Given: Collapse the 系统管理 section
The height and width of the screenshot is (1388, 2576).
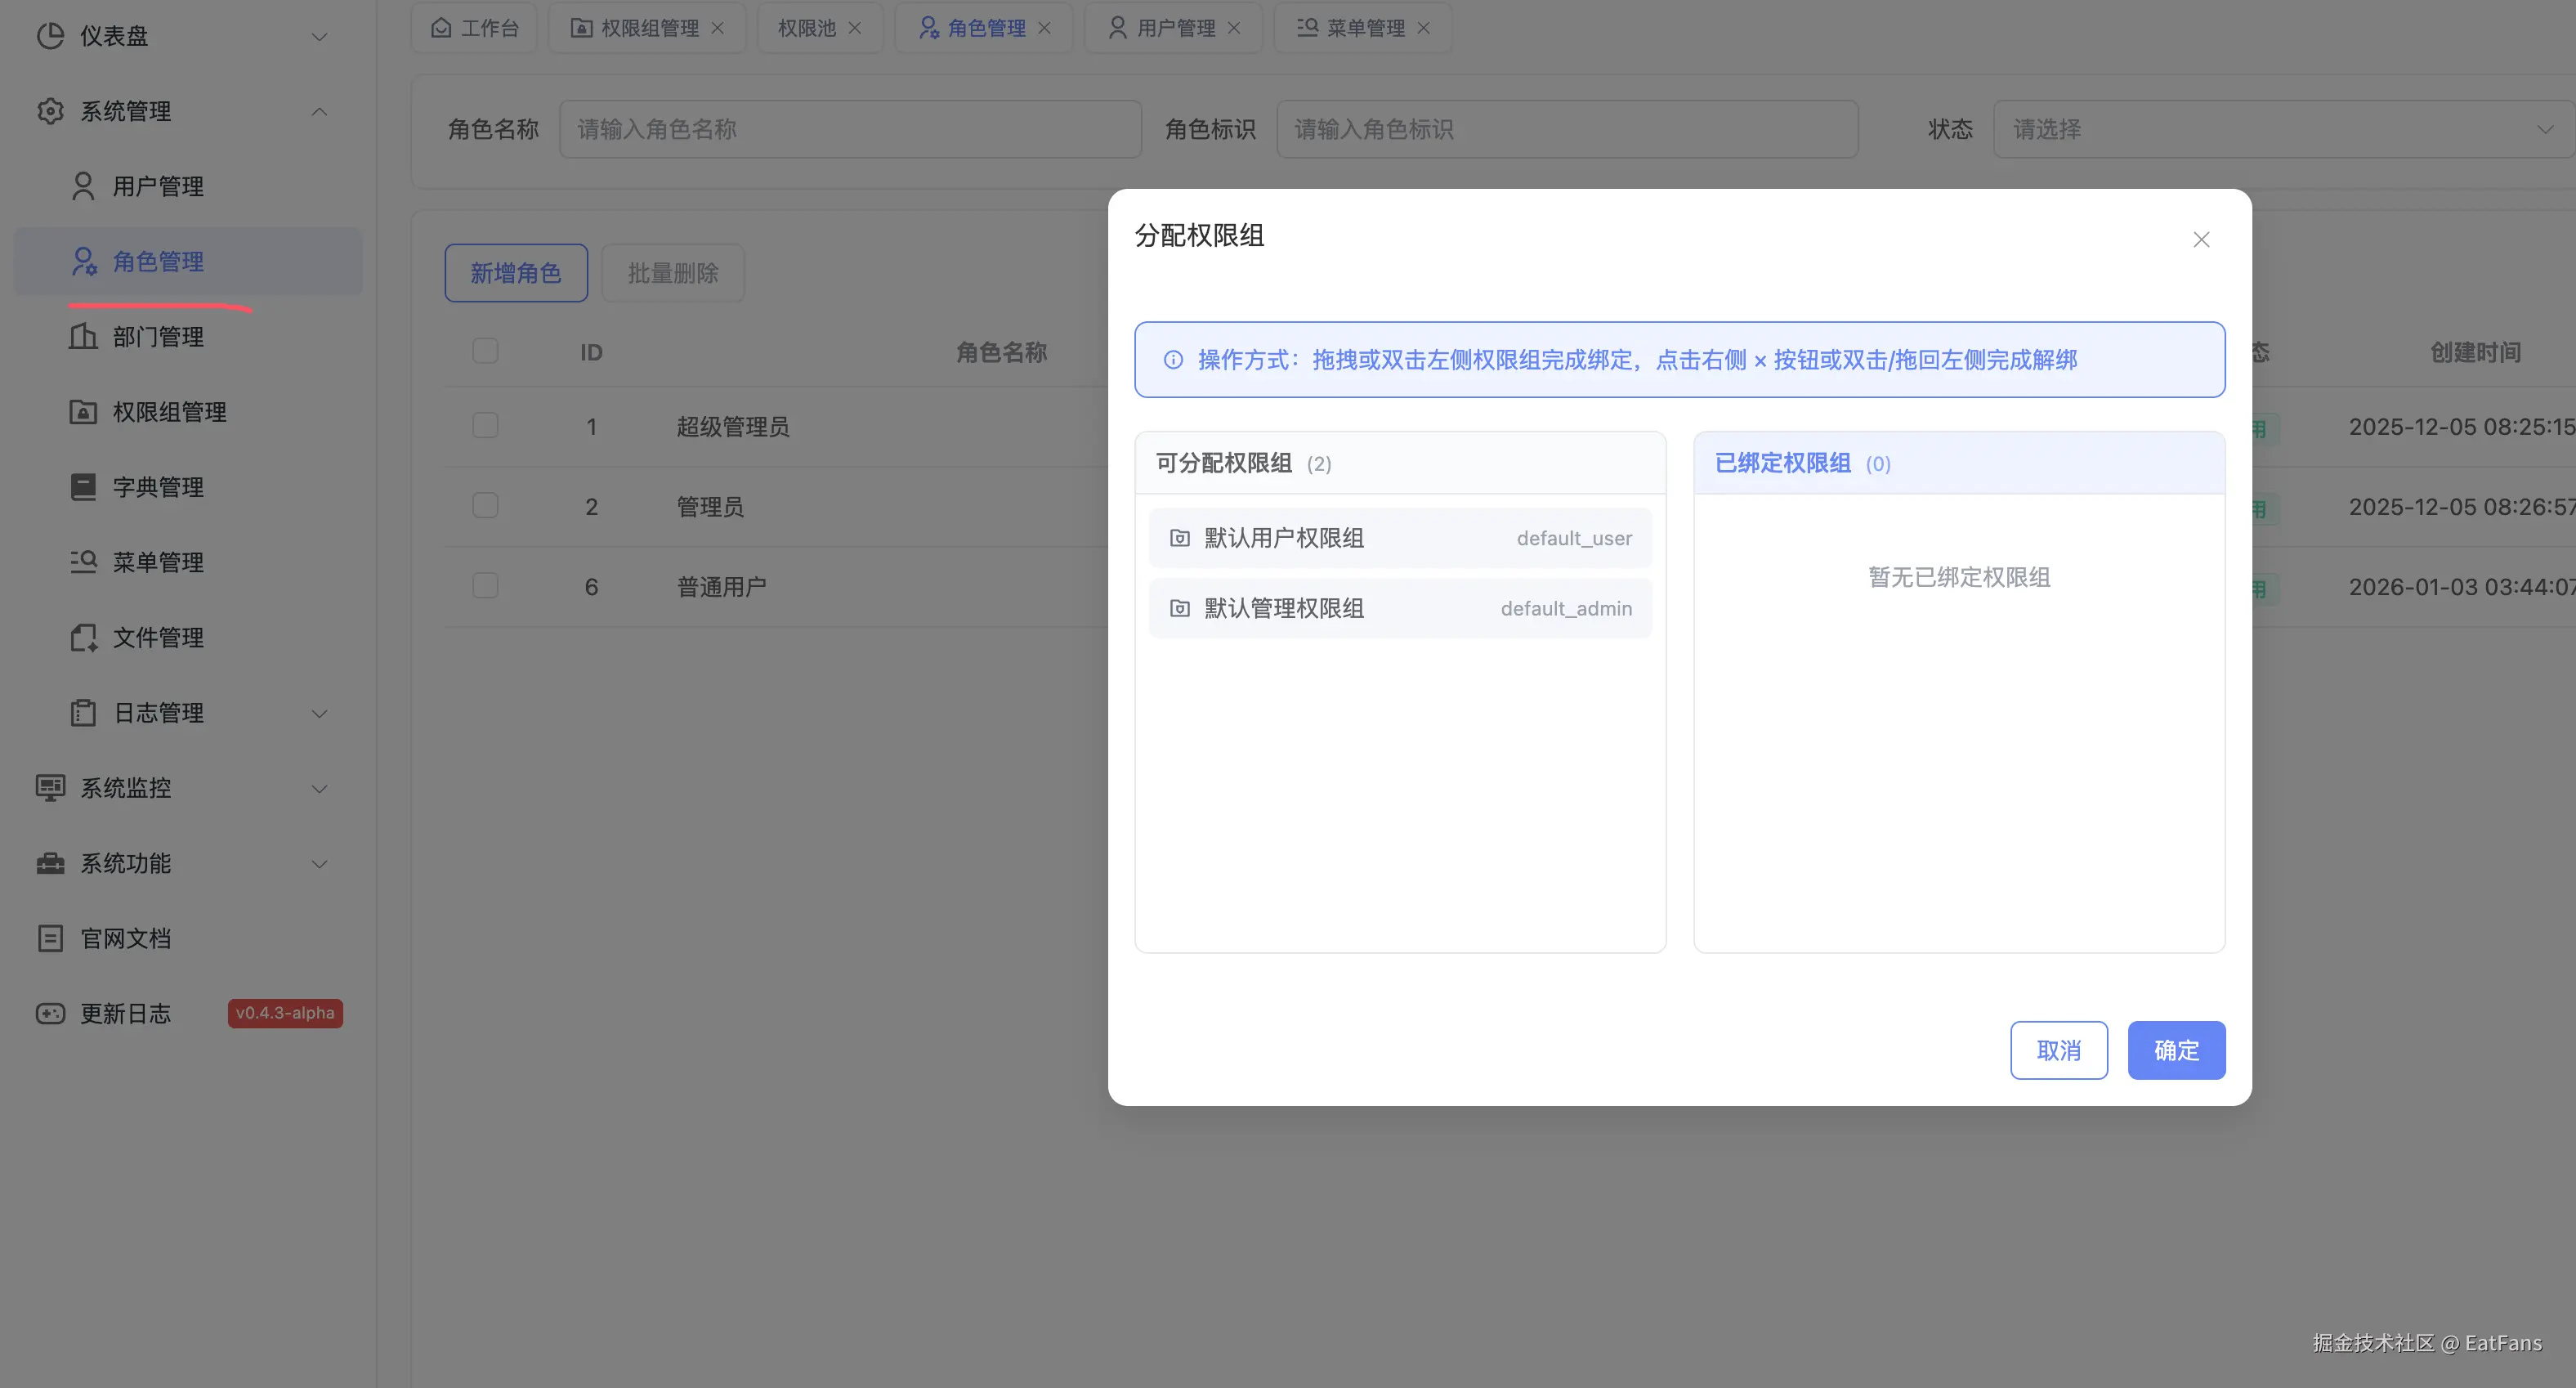Looking at the screenshot, I should coord(319,111).
